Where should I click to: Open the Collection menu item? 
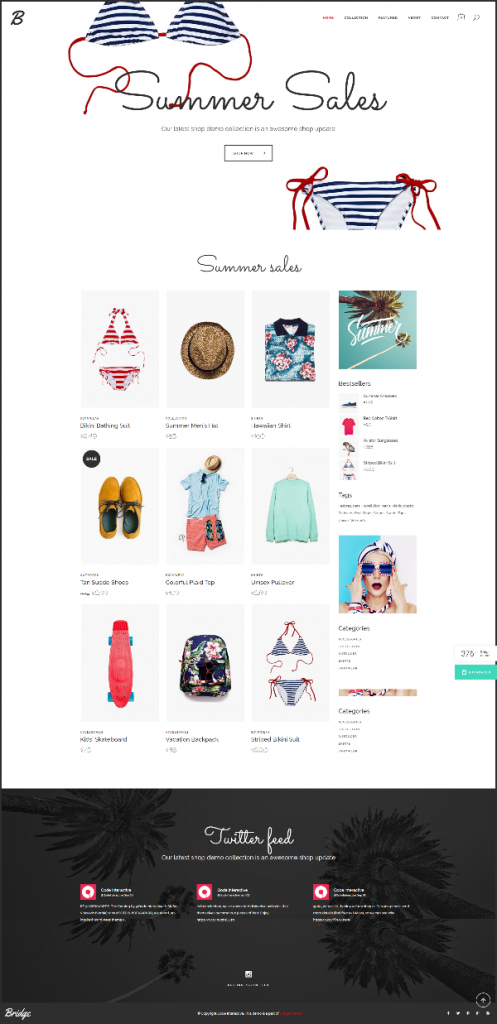click(356, 18)
